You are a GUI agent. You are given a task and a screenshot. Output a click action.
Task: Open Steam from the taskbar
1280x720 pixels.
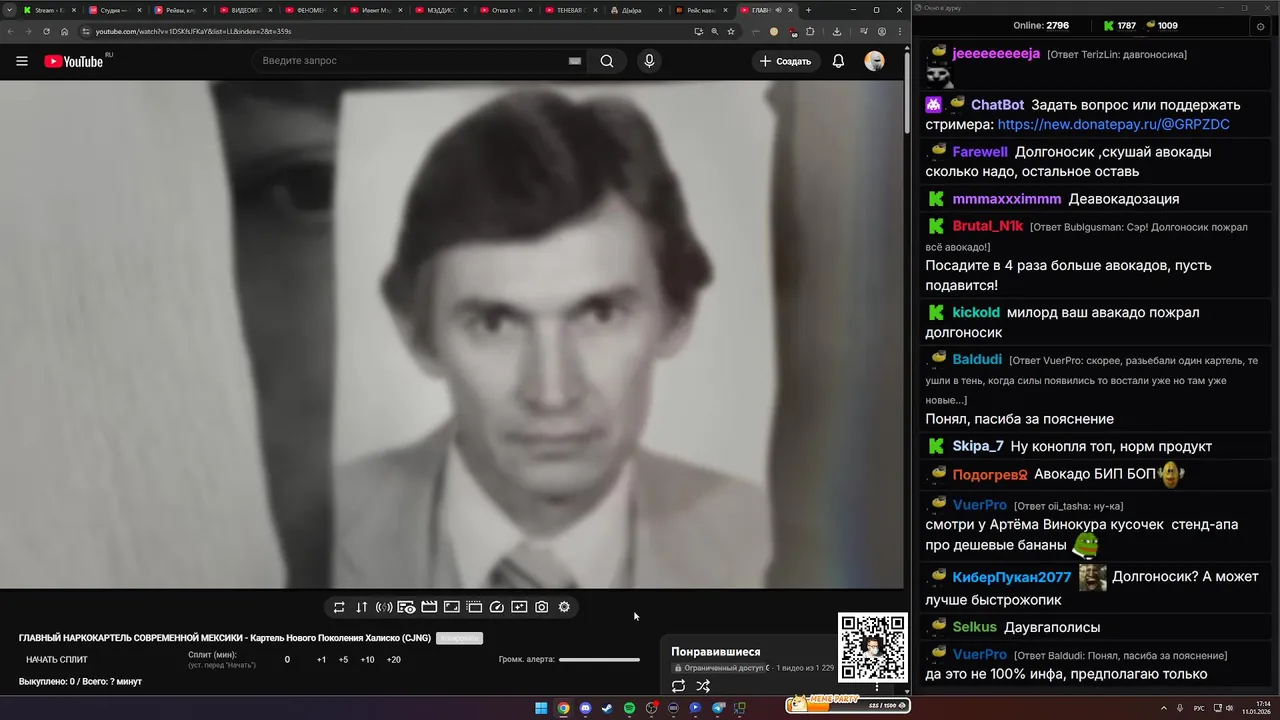(607, 708)
